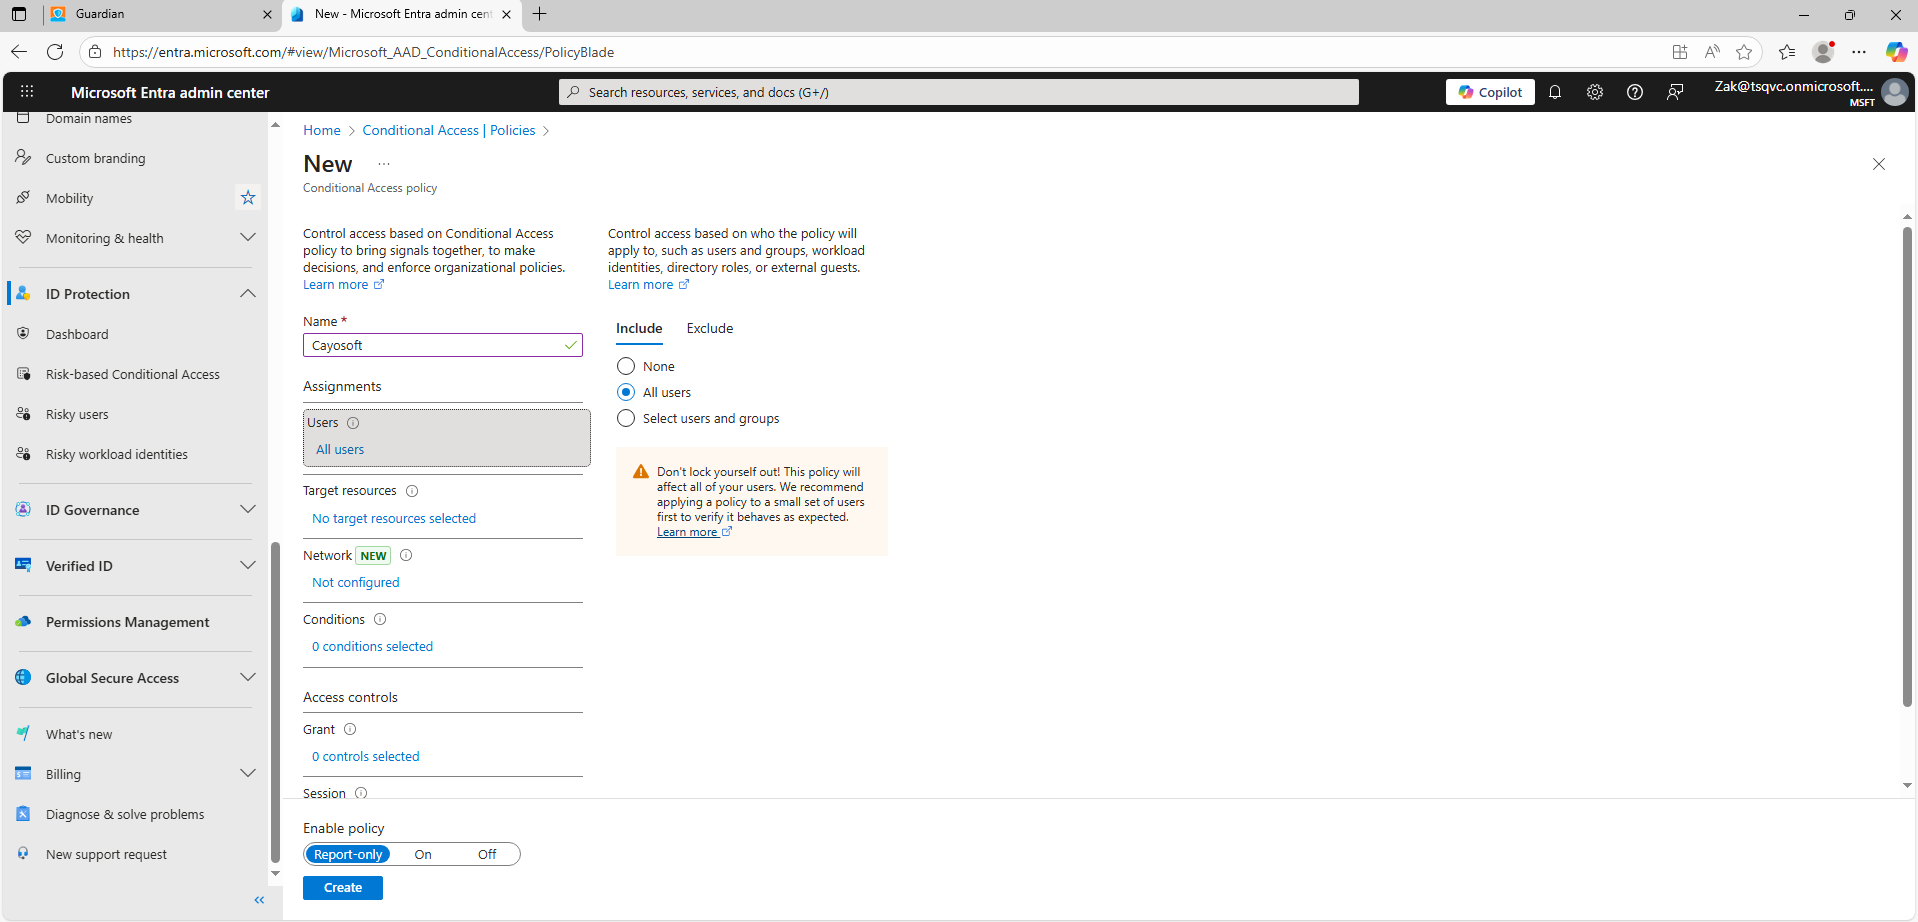Click the main pane vertical scrollbar
This screenshot has height=922, width=1918.
click(1907, 466)
